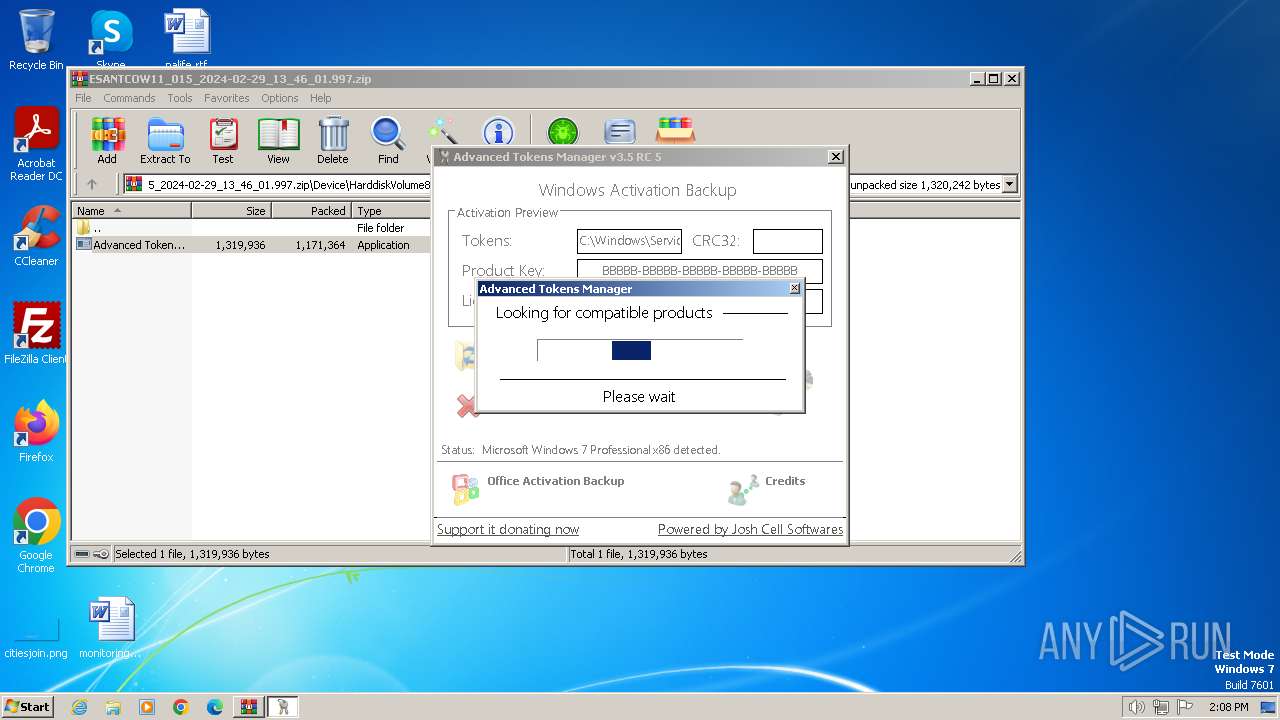1280x720 pixels.
Task: Click the Delete trash icon in WinRAR
Action: click(x=333, y=141)
